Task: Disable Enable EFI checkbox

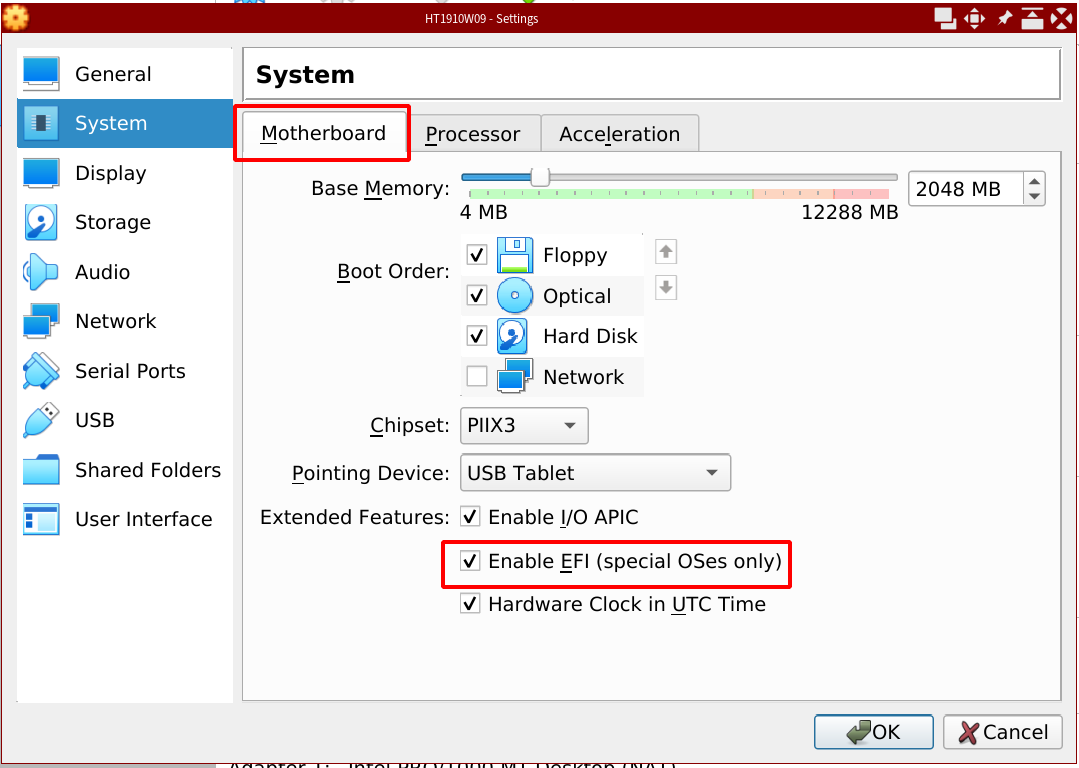Action: point(470,561)
